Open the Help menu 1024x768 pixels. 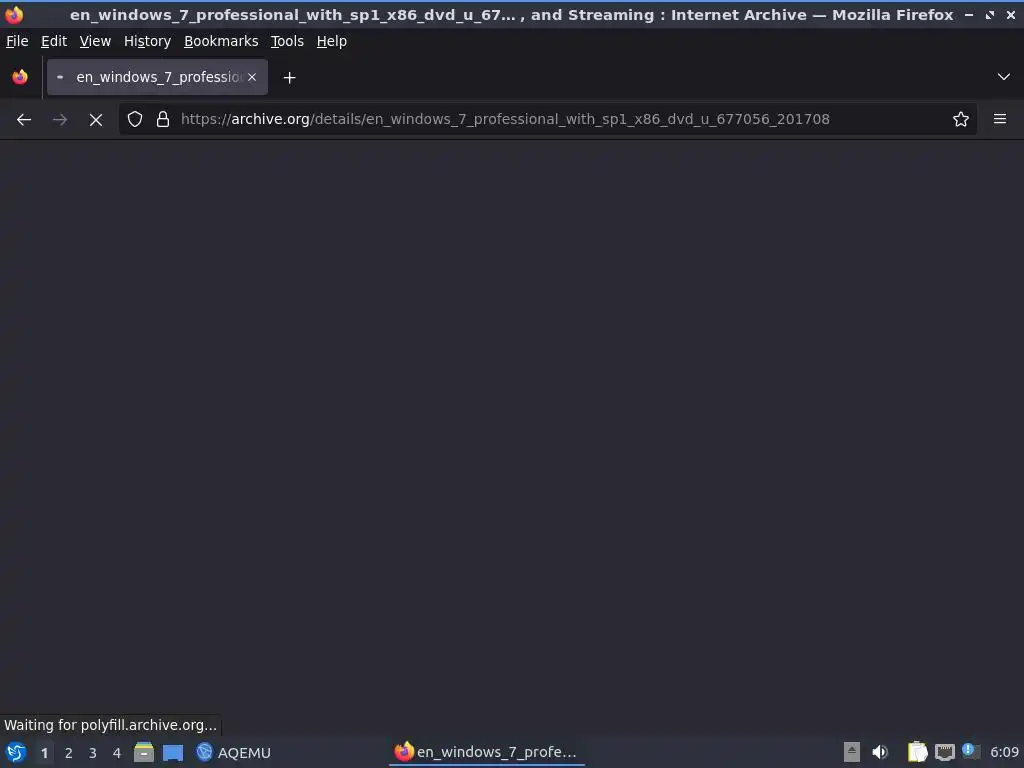coord(332,41)
